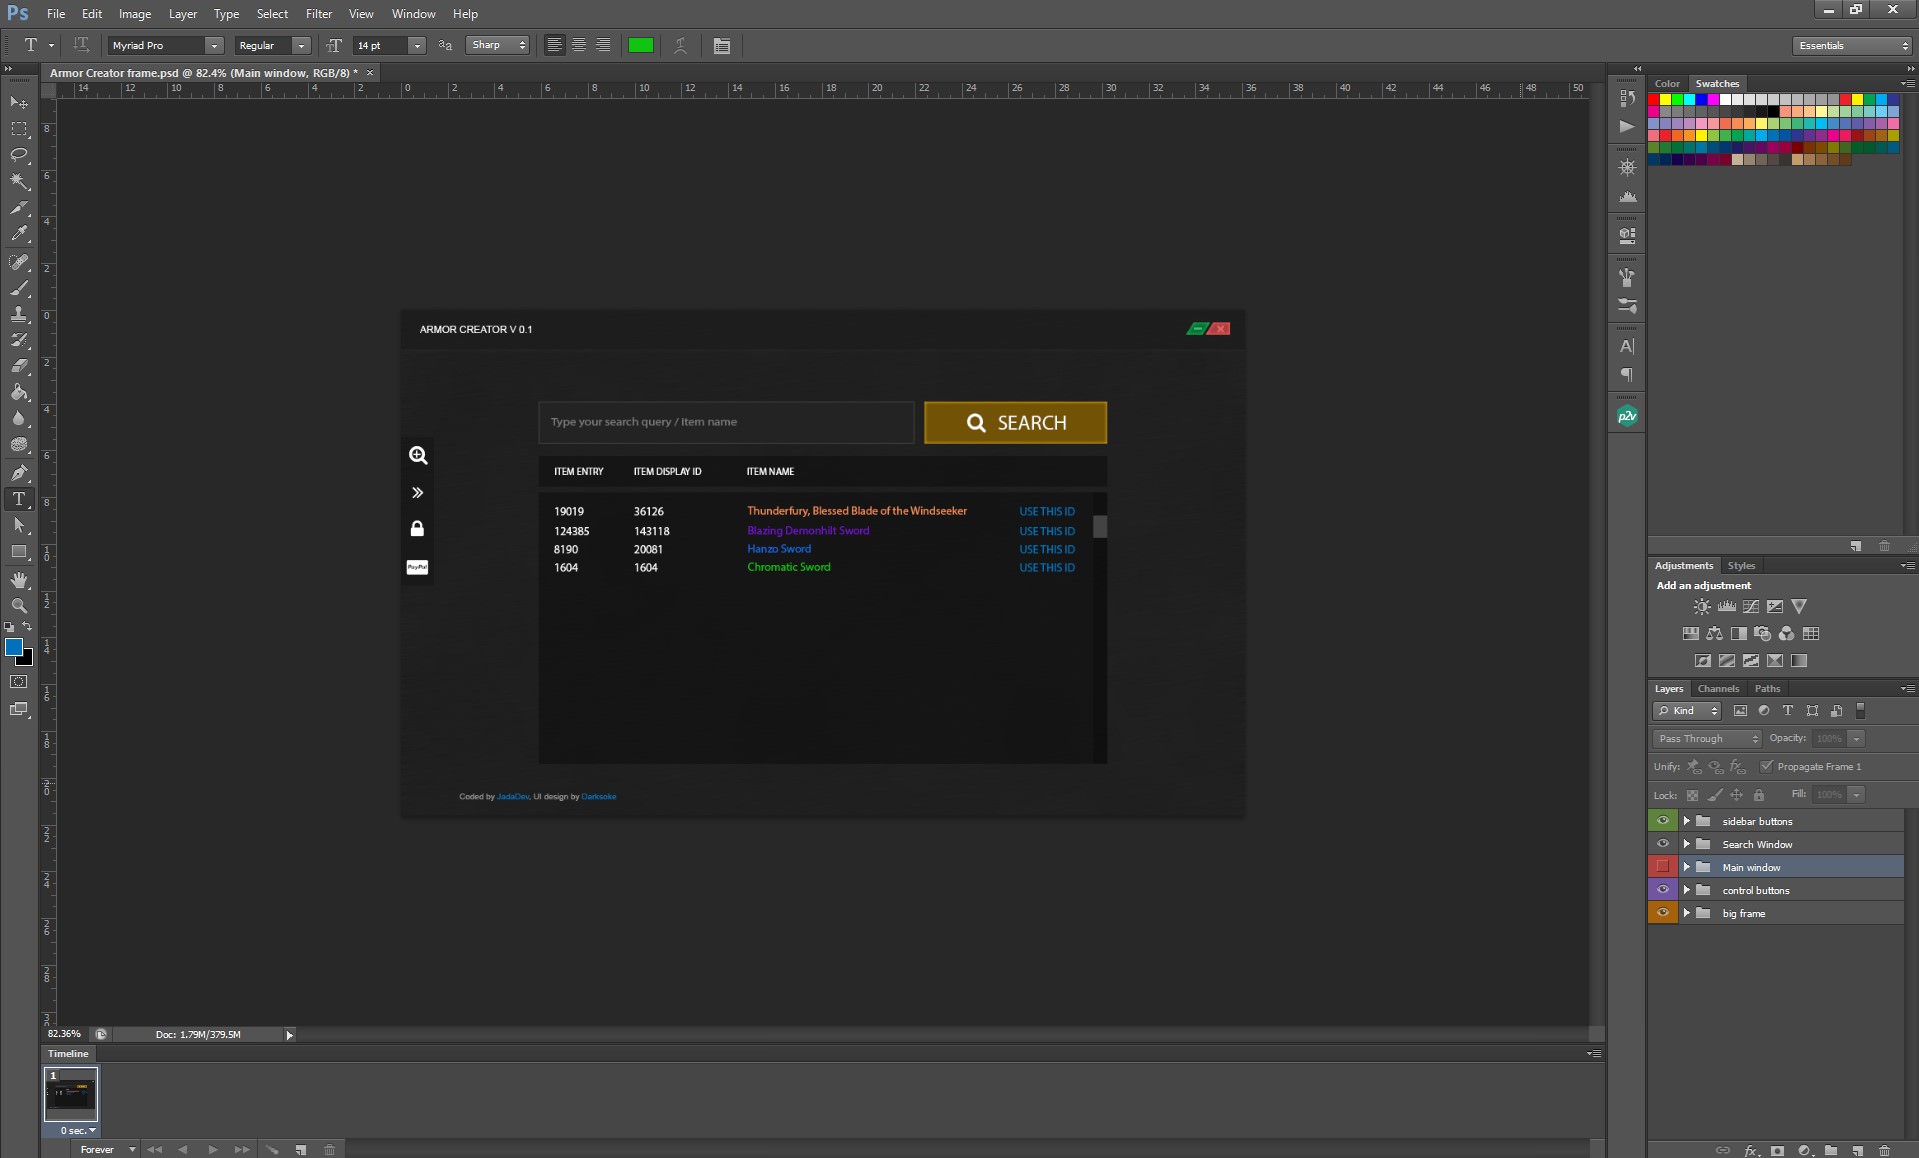Toggle Character and Paragraph panels button
The width and height of the screenshot is (1919, 1158).
point(721,45)
